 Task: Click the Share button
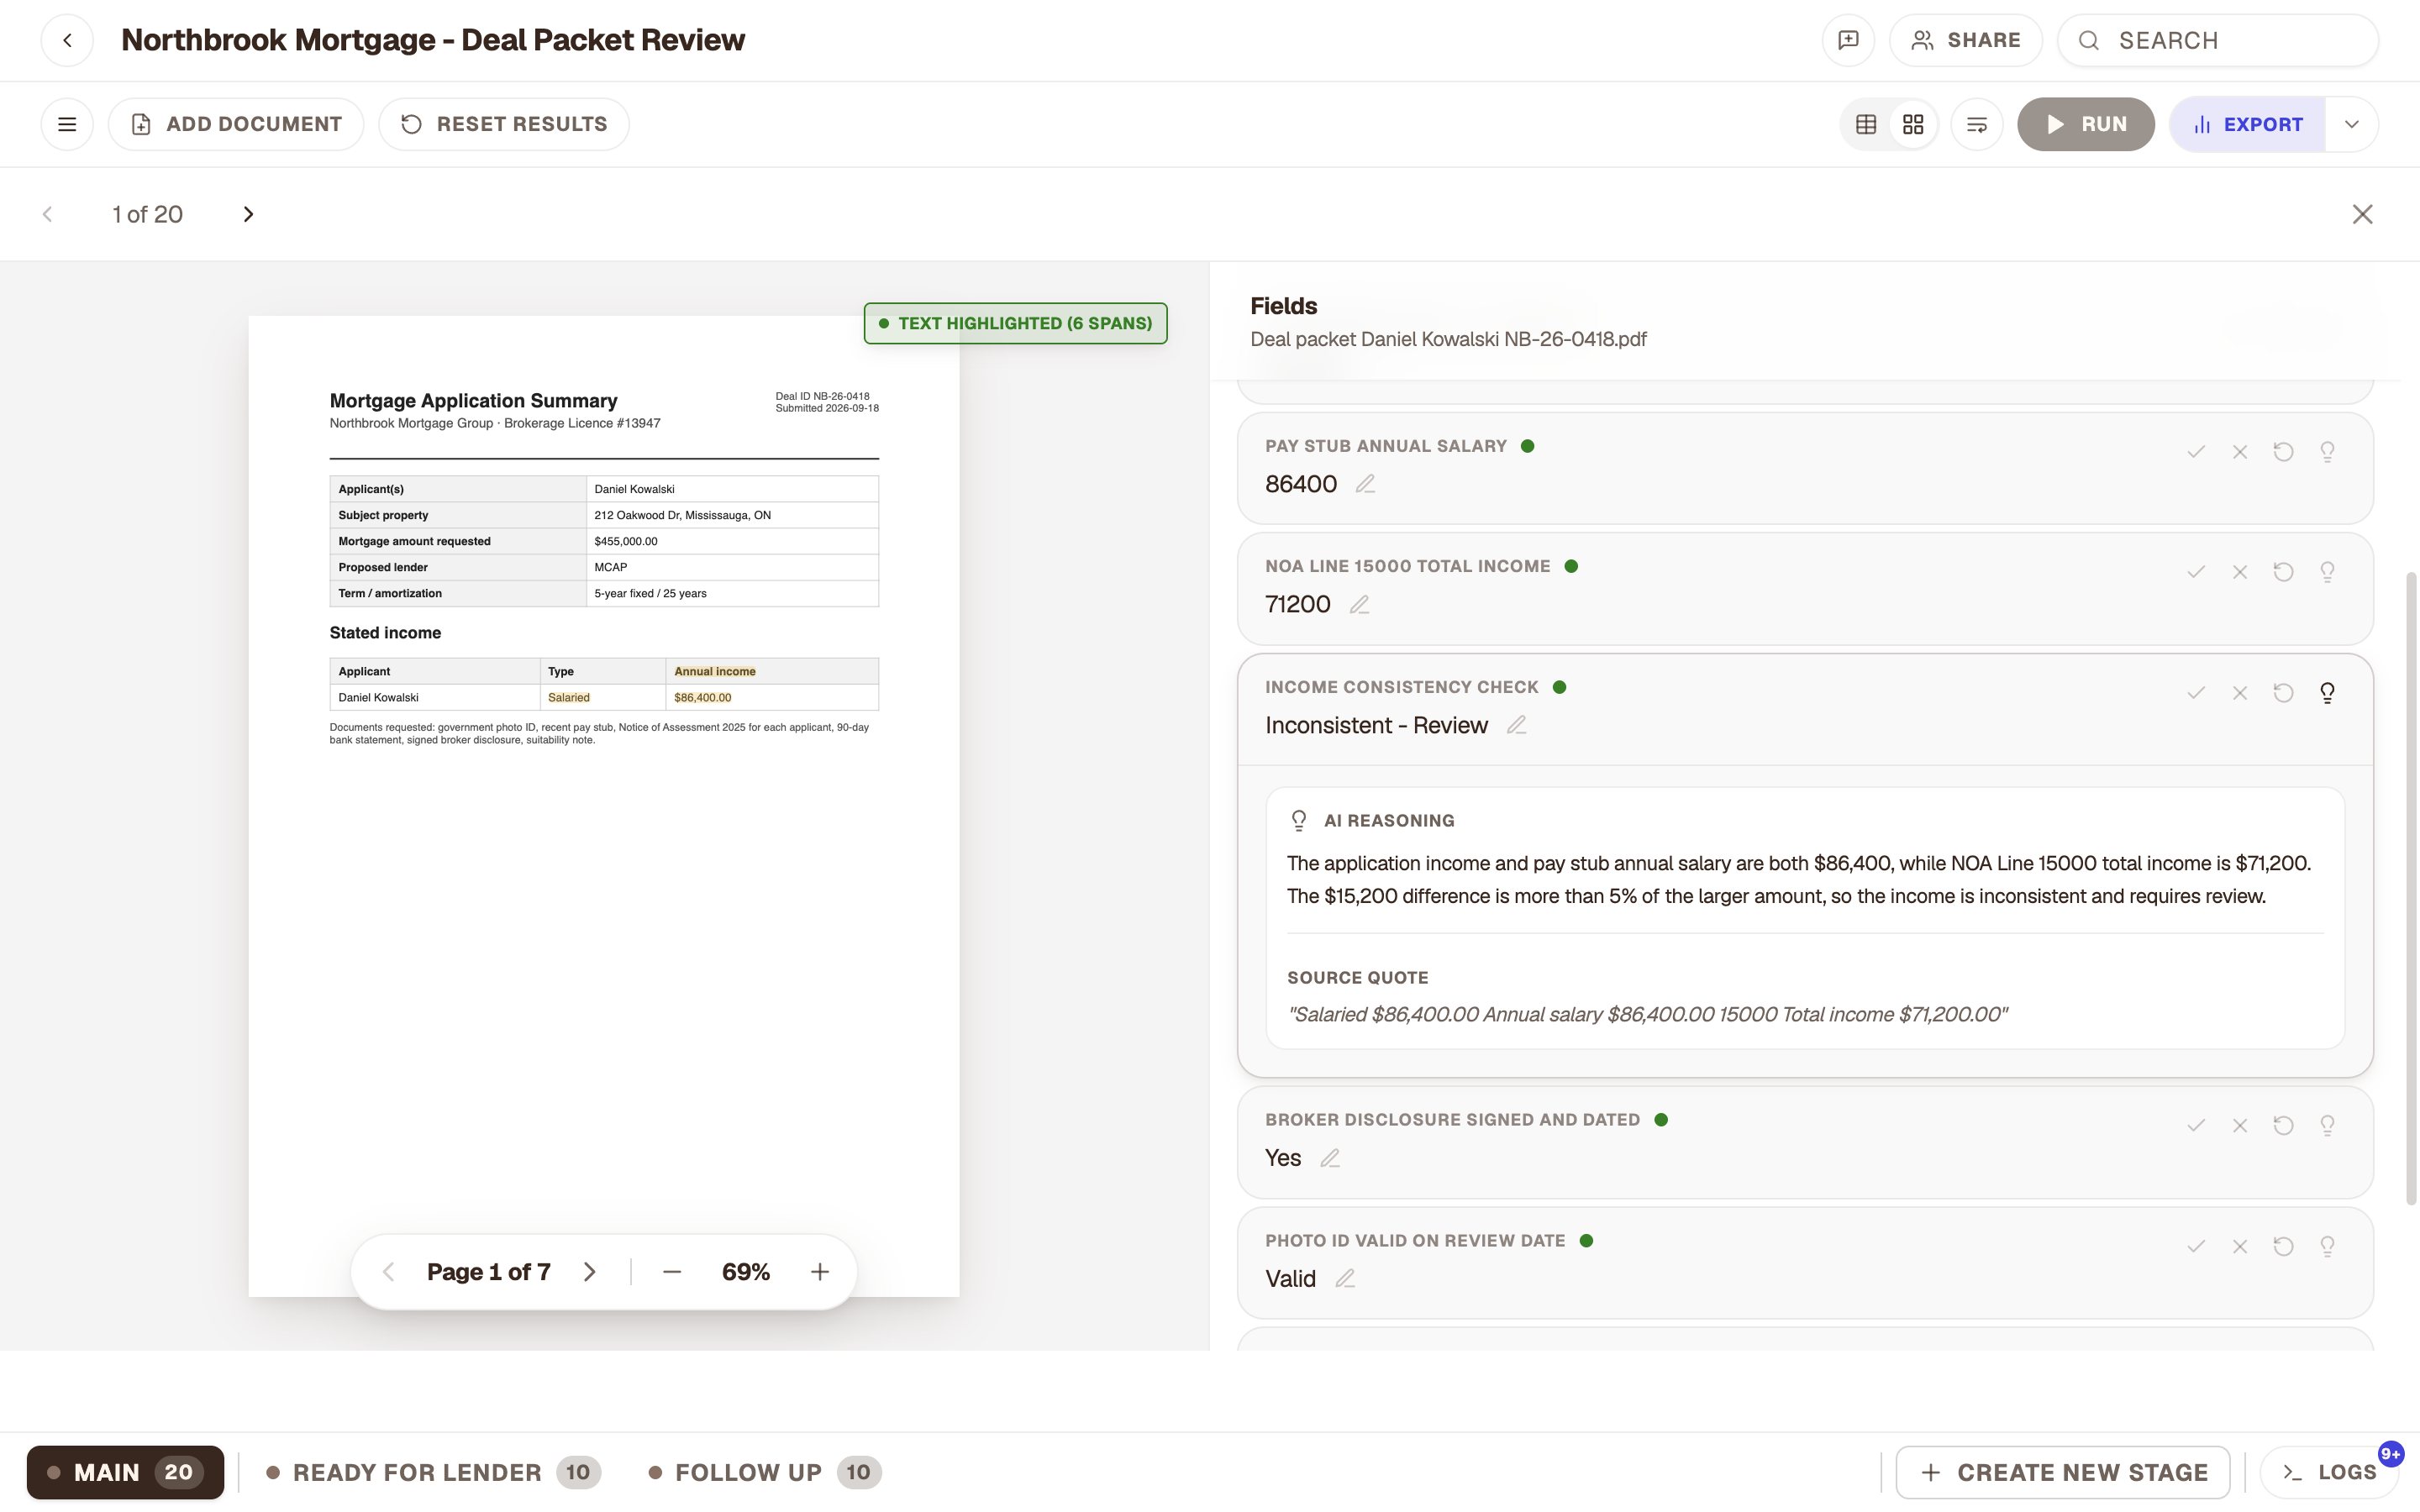[x=1966, y=40]
